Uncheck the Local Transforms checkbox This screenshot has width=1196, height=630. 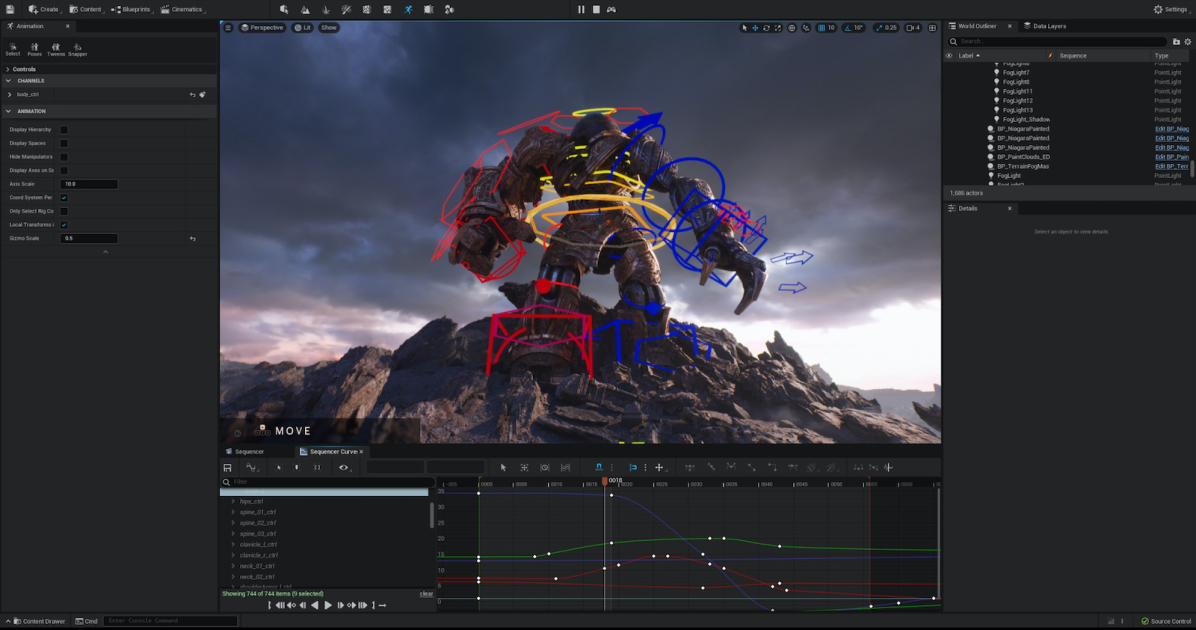click(64, 224)
